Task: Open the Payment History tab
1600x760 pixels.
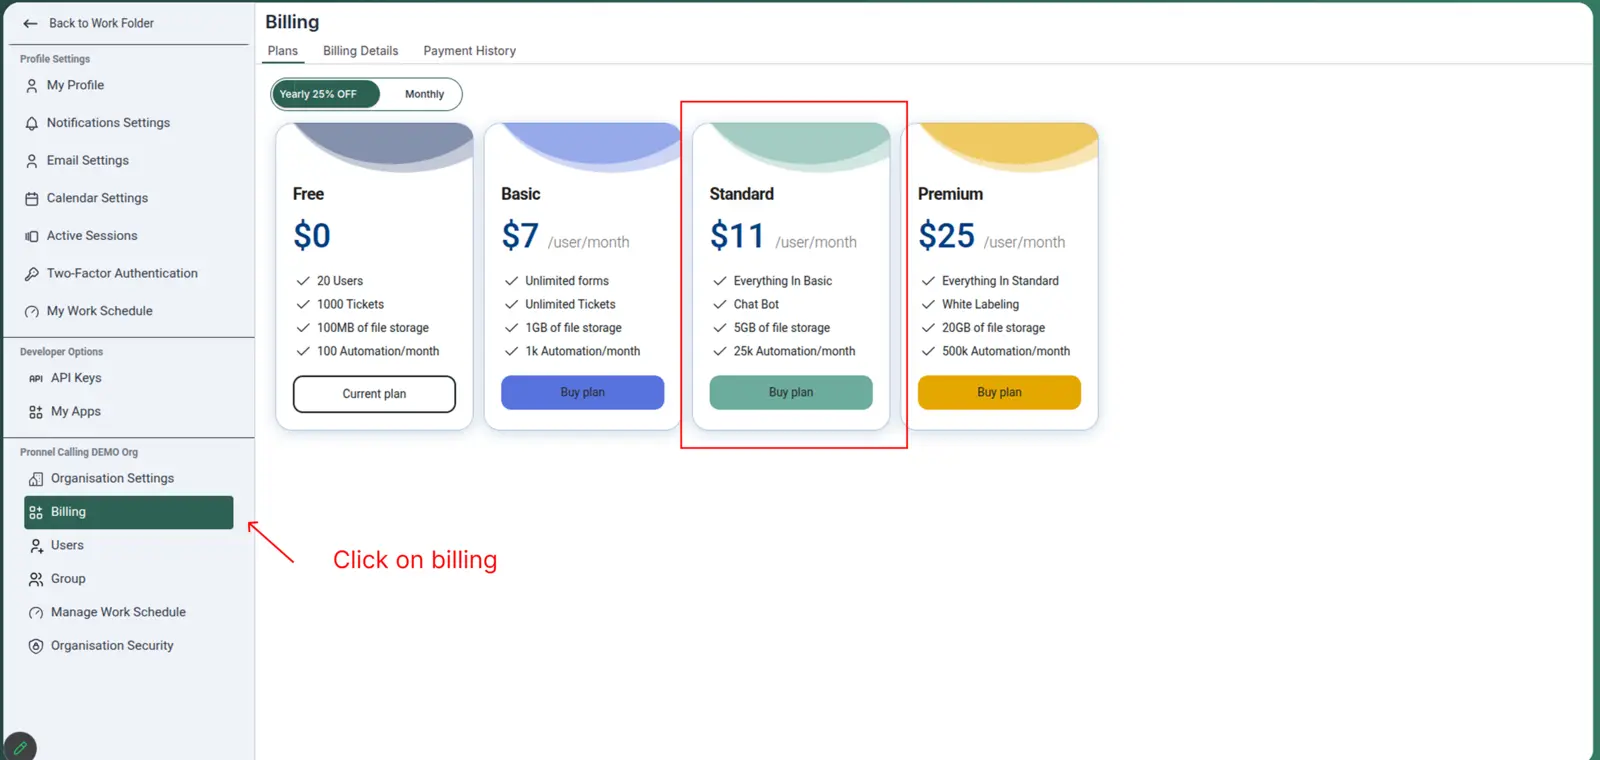Action: pos(469,51)
